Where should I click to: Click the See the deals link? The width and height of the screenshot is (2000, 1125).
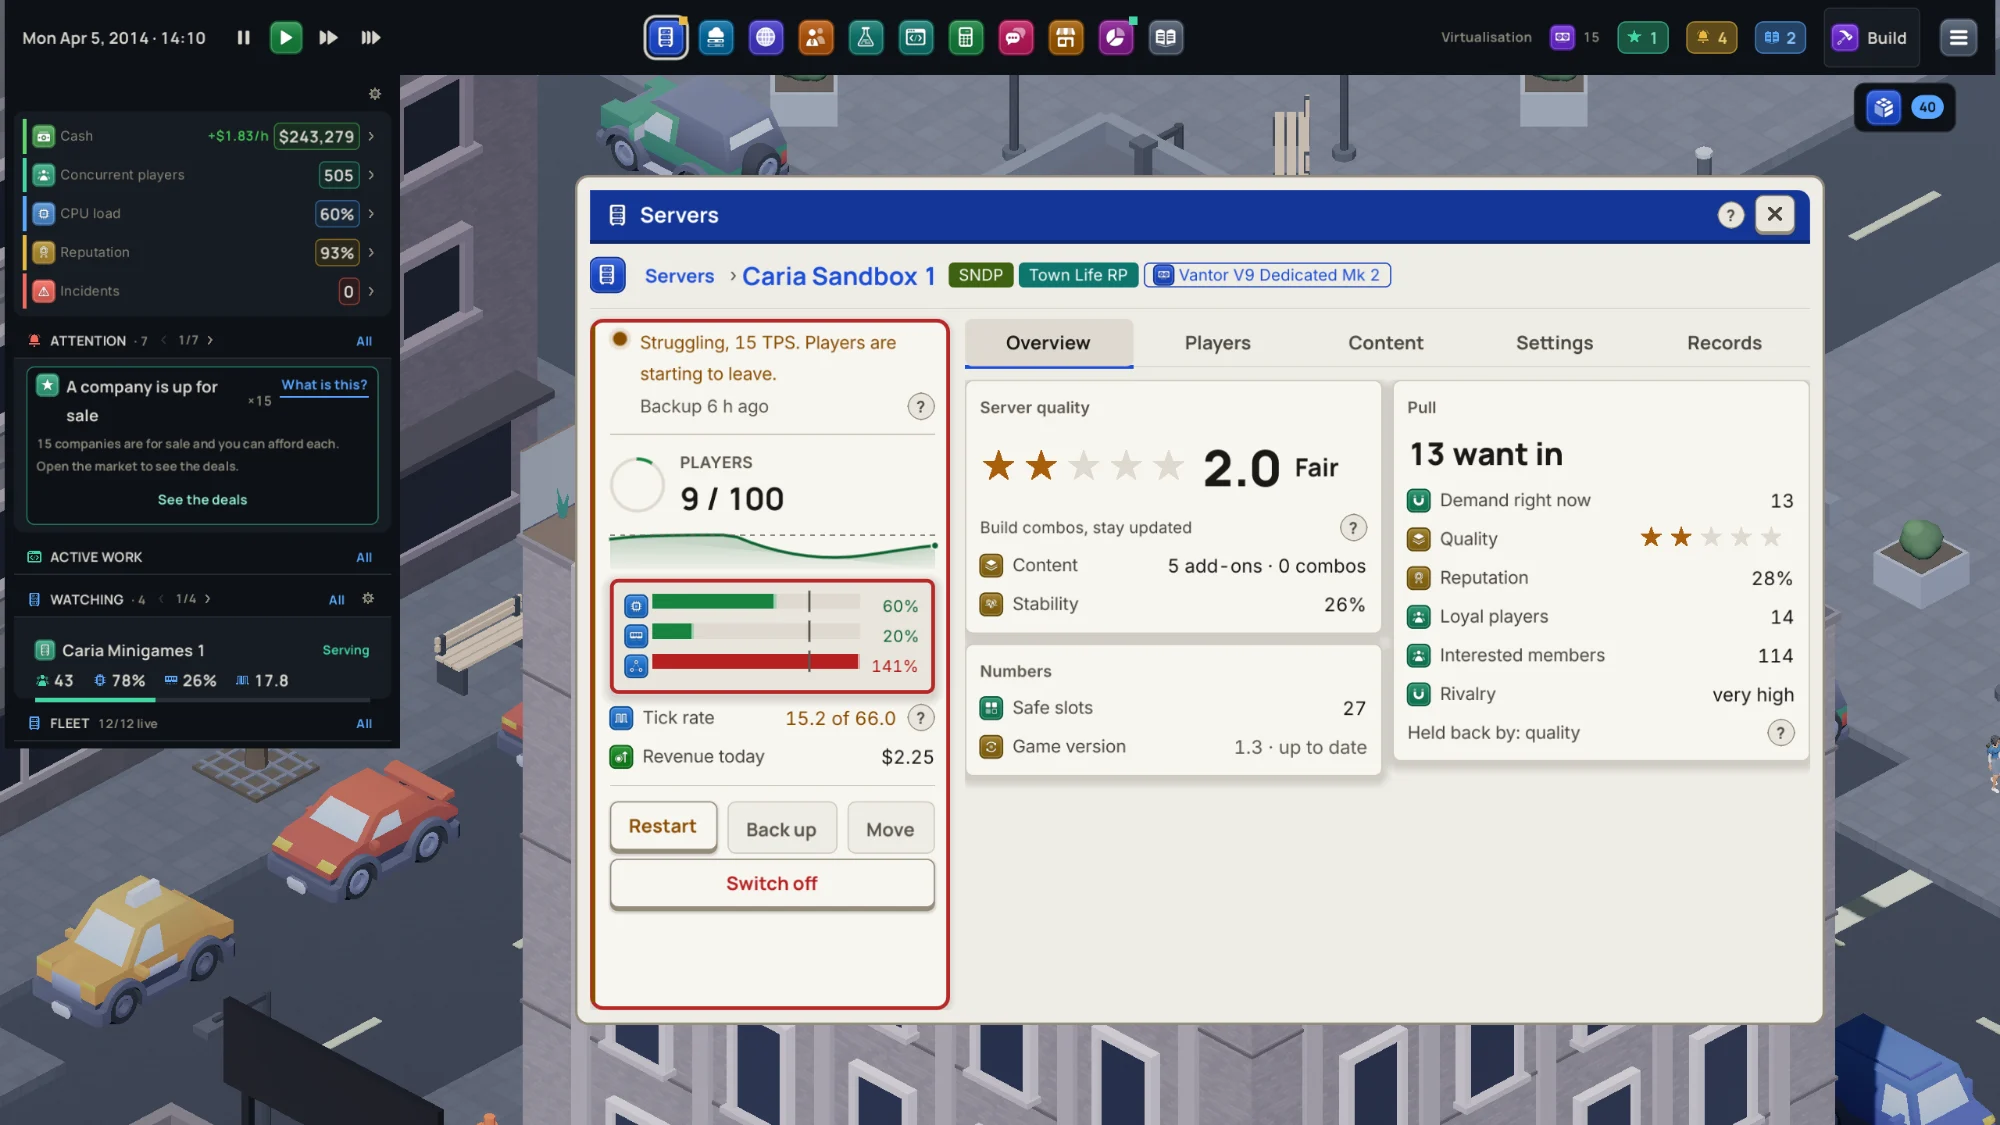(x=202, y=500)
